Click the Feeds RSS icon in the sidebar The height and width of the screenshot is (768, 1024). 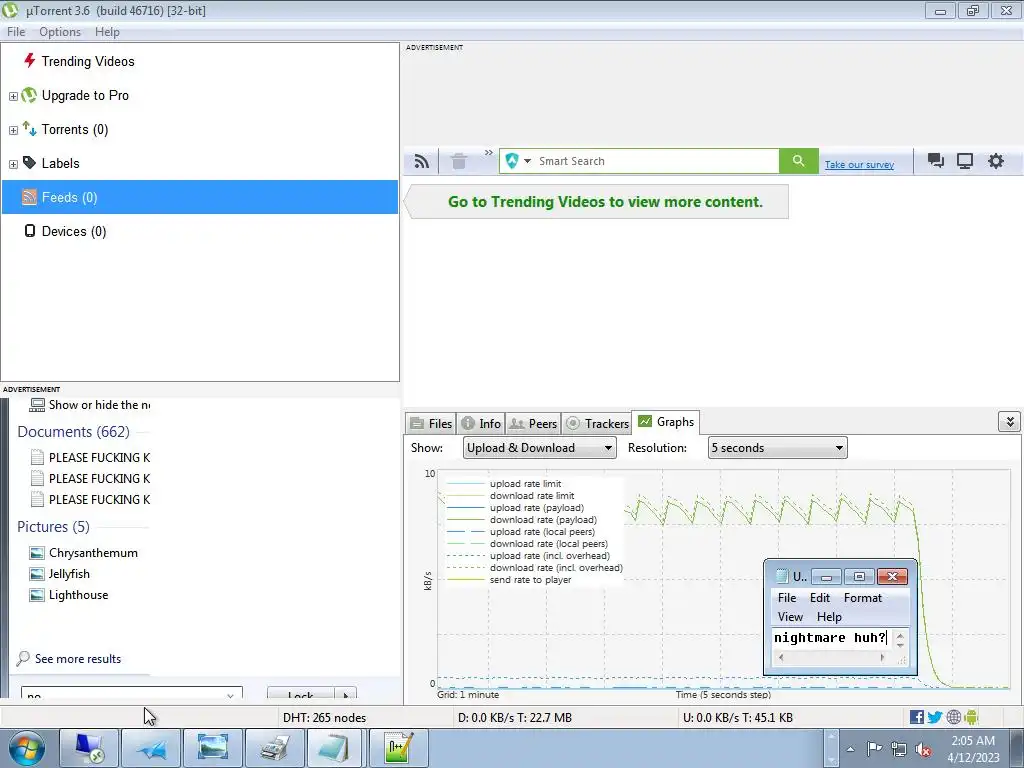tap(29, 197)
